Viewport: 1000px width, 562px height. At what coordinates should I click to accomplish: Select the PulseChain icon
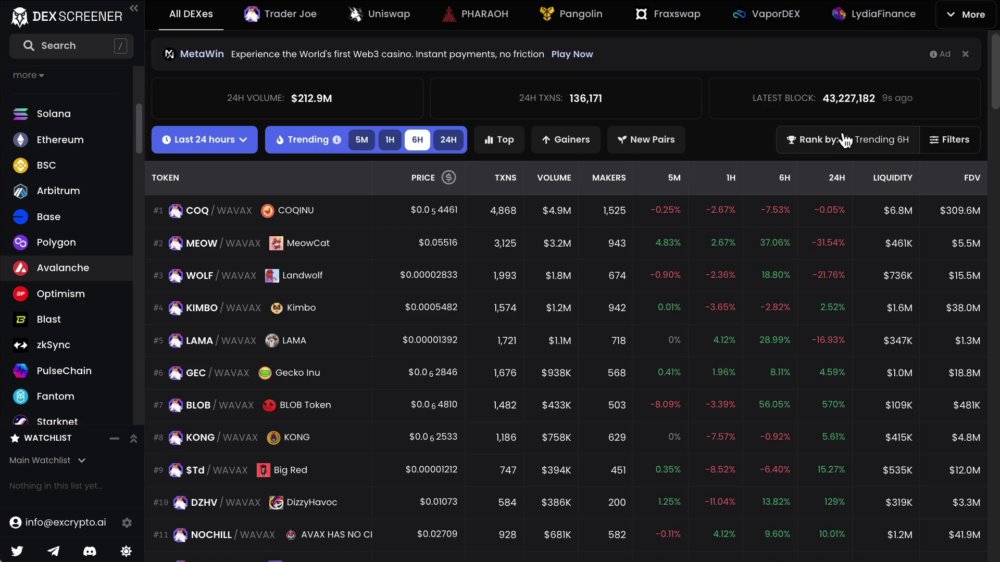[20, 371]
